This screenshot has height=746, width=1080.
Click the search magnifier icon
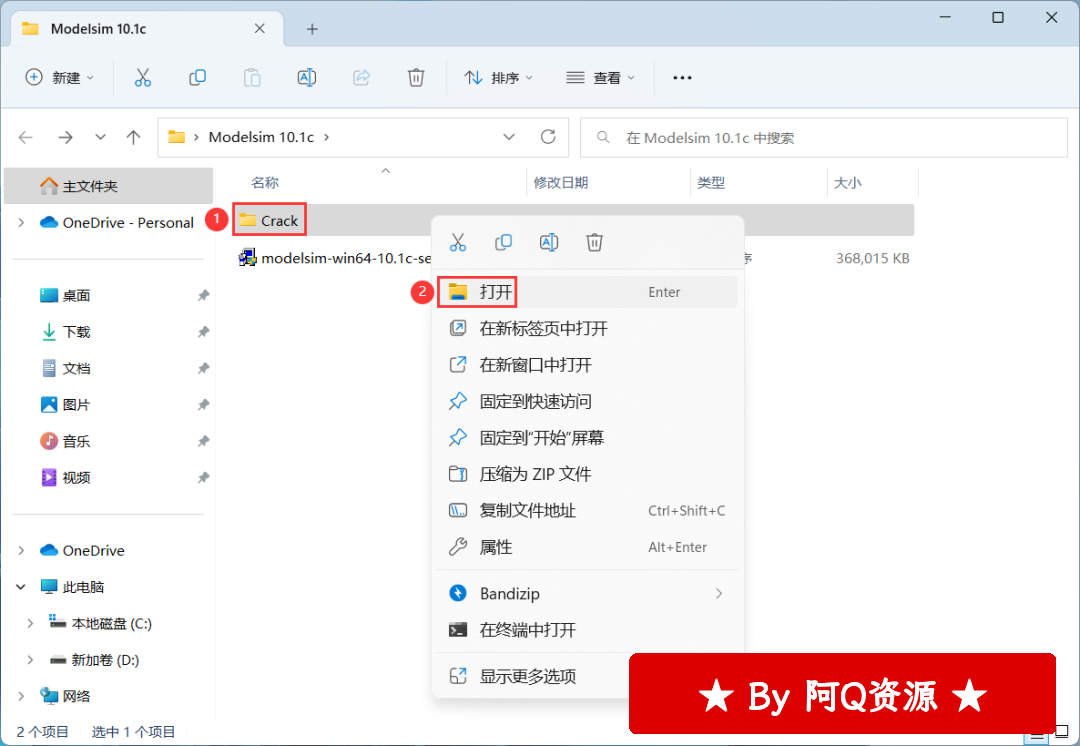pos(603,138)
